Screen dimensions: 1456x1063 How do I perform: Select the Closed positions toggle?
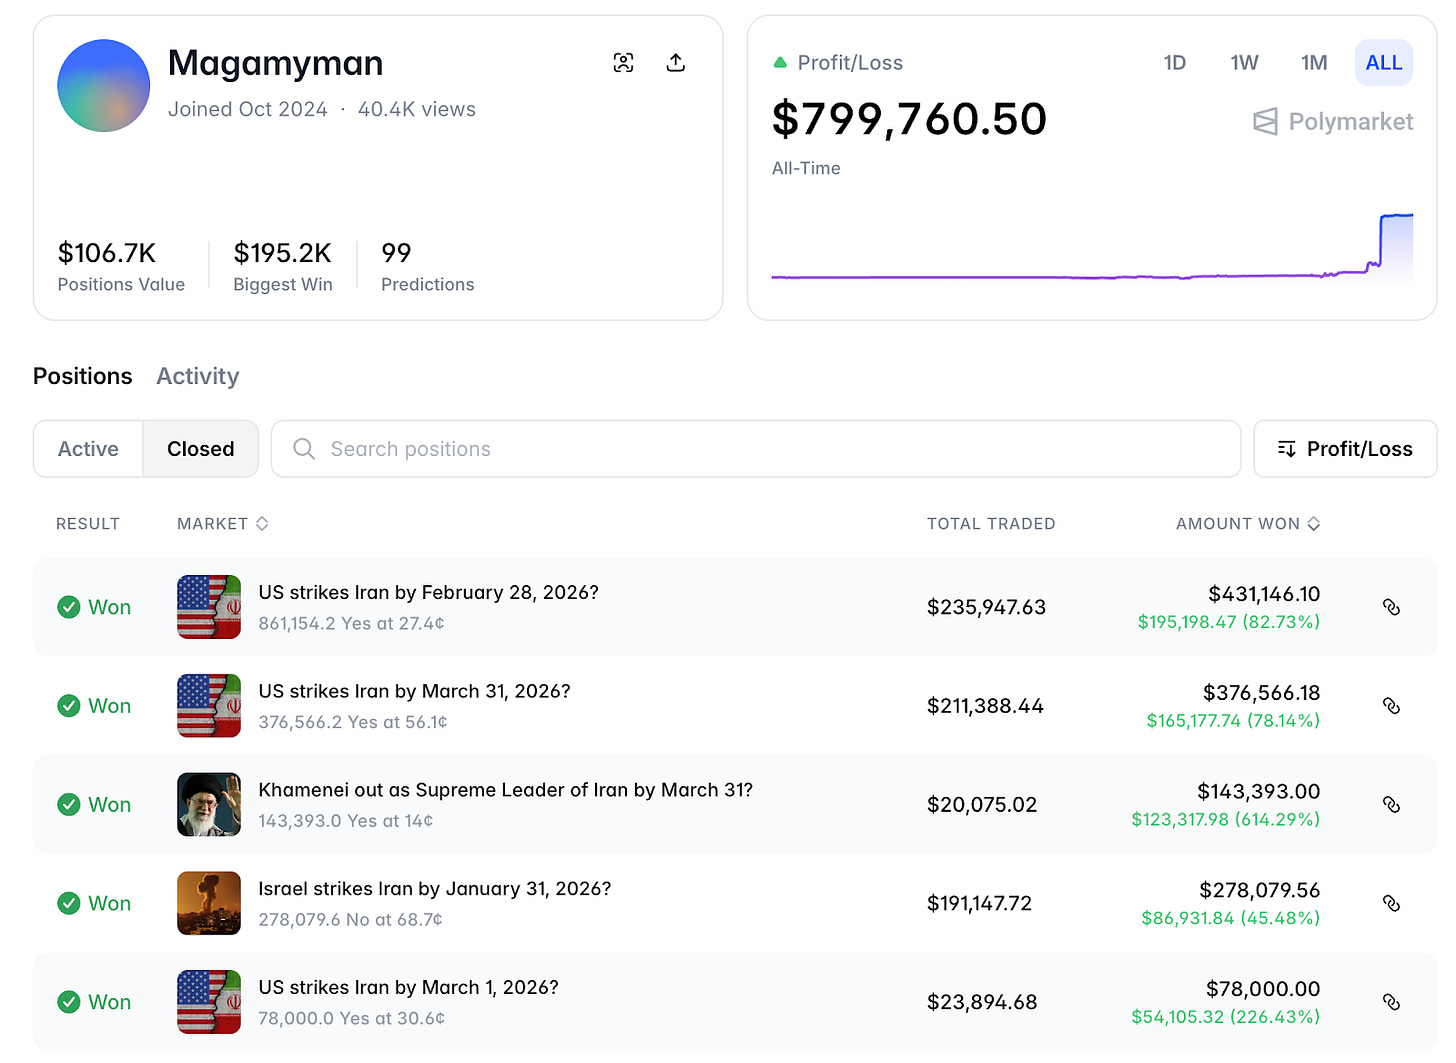point(201,449)
